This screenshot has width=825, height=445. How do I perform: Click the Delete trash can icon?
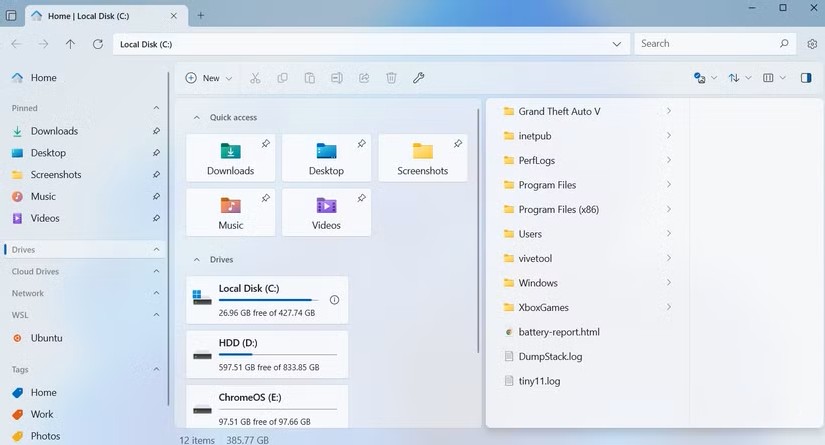[391, 78]
